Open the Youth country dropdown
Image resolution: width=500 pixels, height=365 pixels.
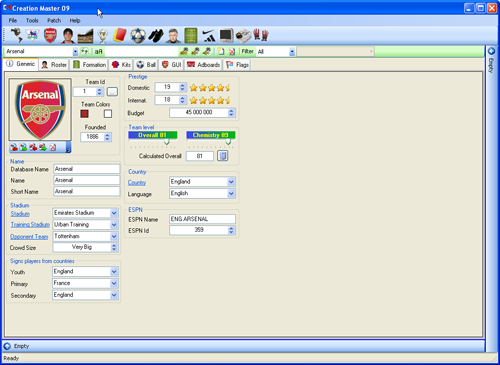114,272
